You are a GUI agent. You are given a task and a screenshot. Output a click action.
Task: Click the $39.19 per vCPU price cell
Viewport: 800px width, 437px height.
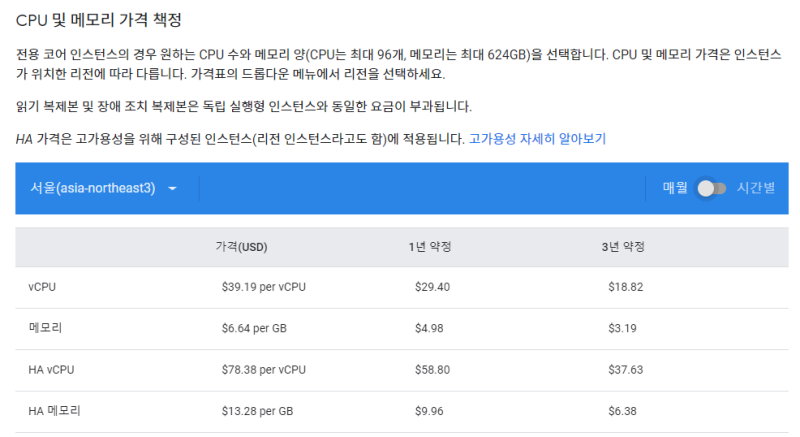263,287
